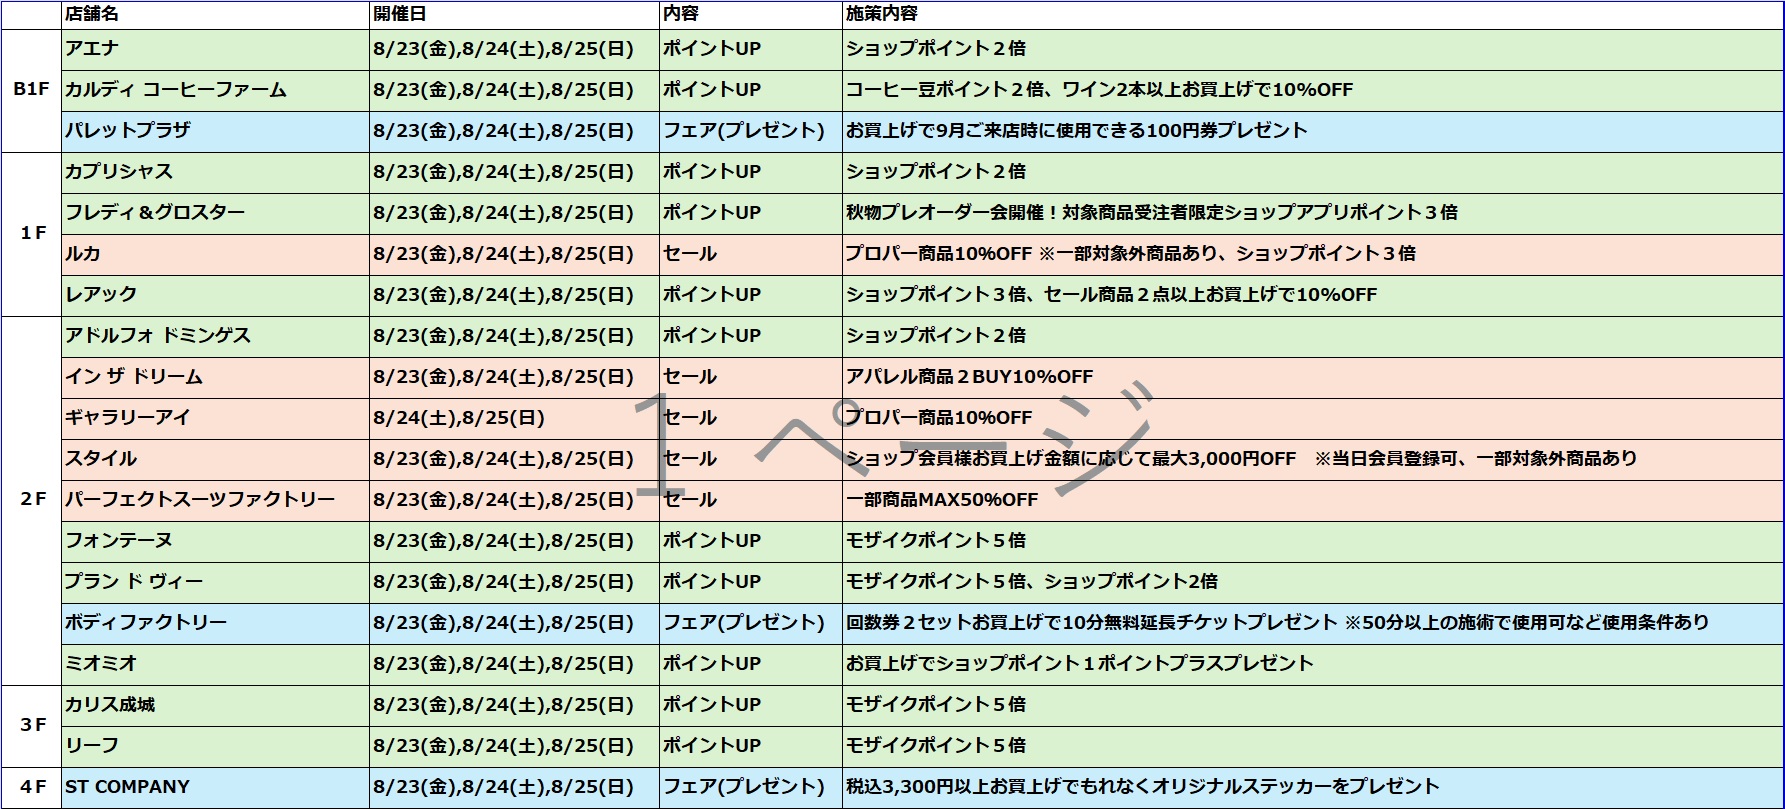This screenshot has height=809, width=1785.
Task: Click the 開催日 column header
Action: [x=514, y=14]
